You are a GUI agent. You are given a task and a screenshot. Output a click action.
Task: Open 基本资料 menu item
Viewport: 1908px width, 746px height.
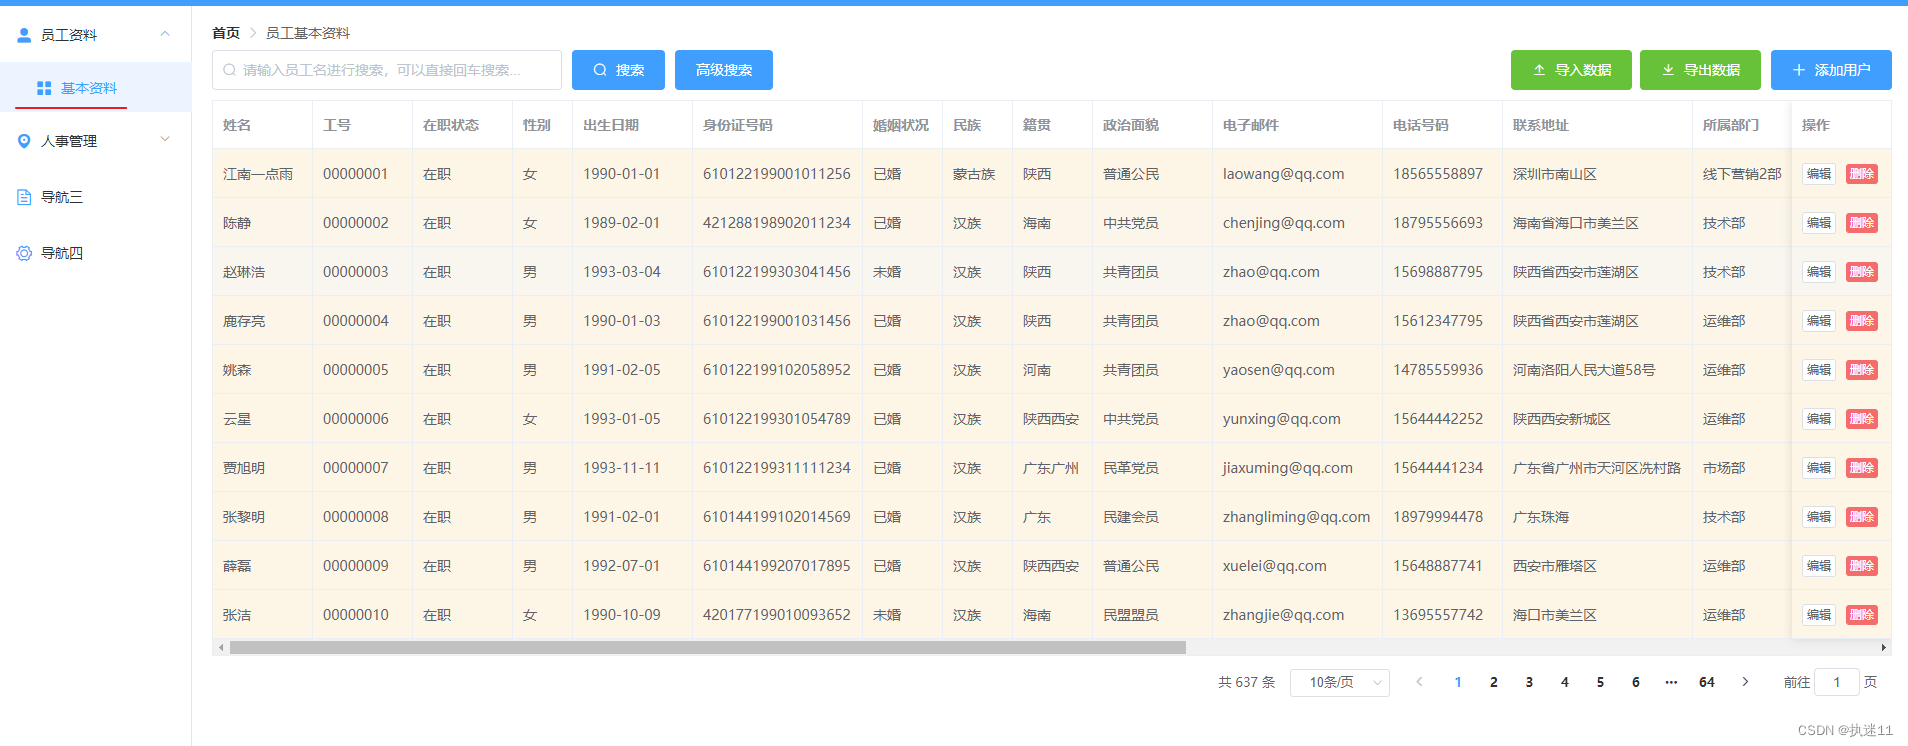[x=96, y=88]
